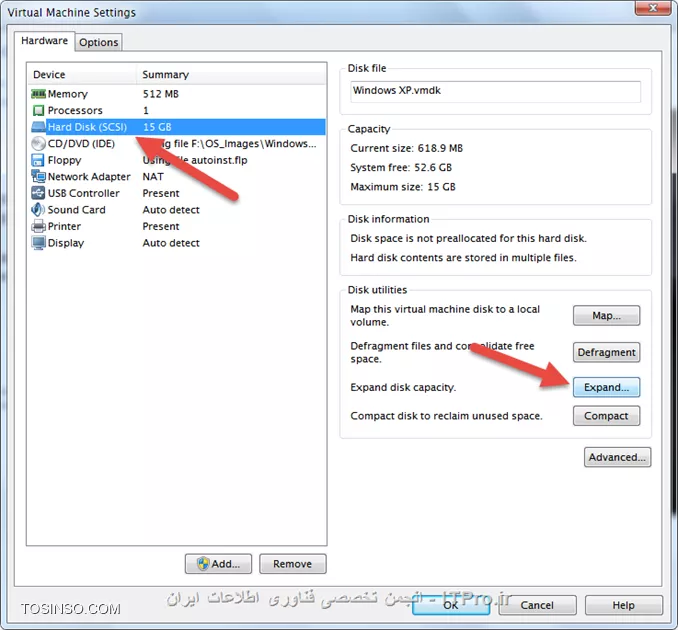Select the Network Adapter row label

pos(89,176)
